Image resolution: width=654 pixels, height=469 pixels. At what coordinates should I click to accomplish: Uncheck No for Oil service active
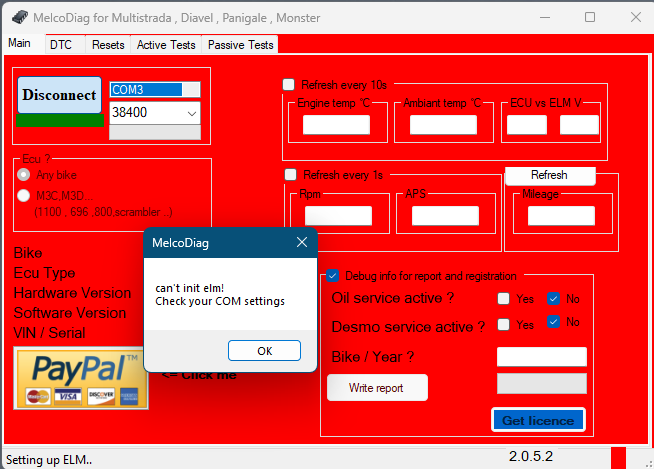(553, 298)
